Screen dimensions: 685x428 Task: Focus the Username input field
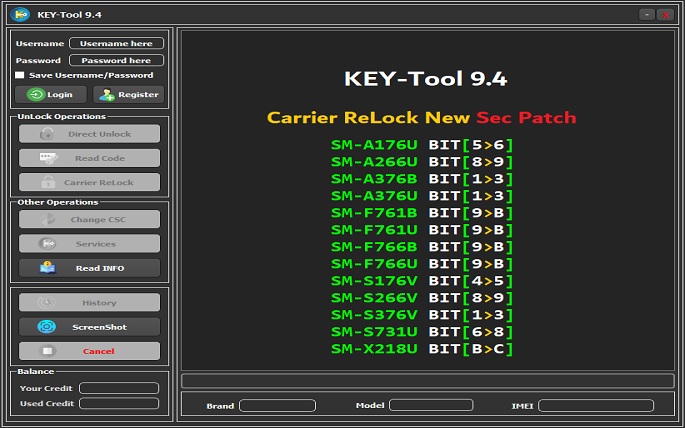(x=117, y=43)
